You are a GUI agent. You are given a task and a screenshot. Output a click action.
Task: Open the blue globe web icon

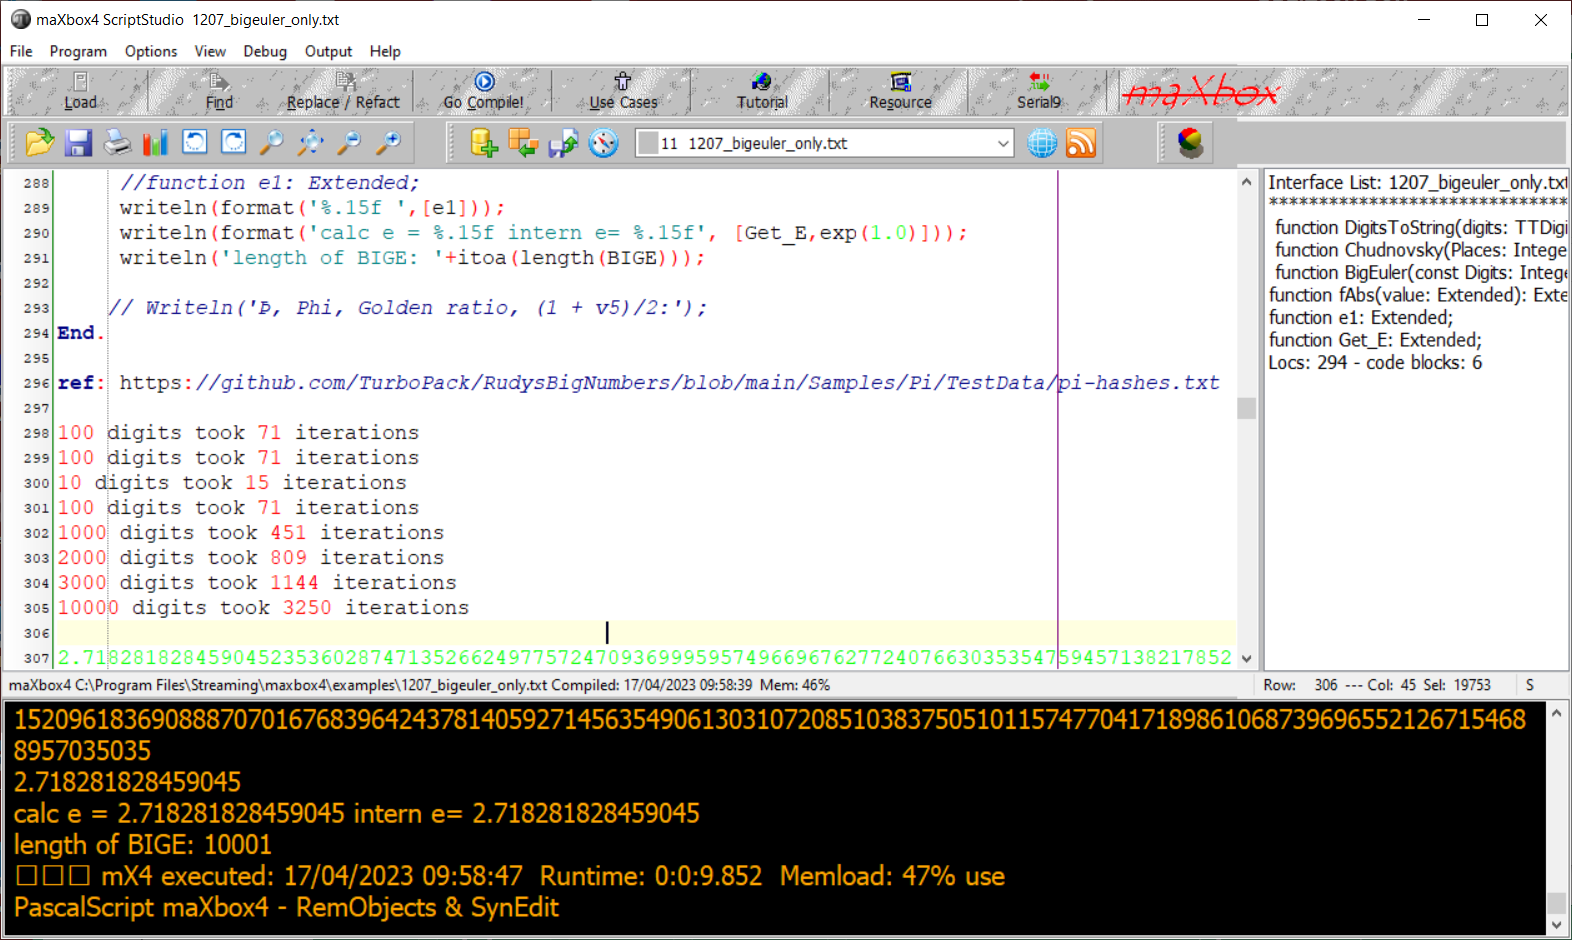(x=1042, y=143)
